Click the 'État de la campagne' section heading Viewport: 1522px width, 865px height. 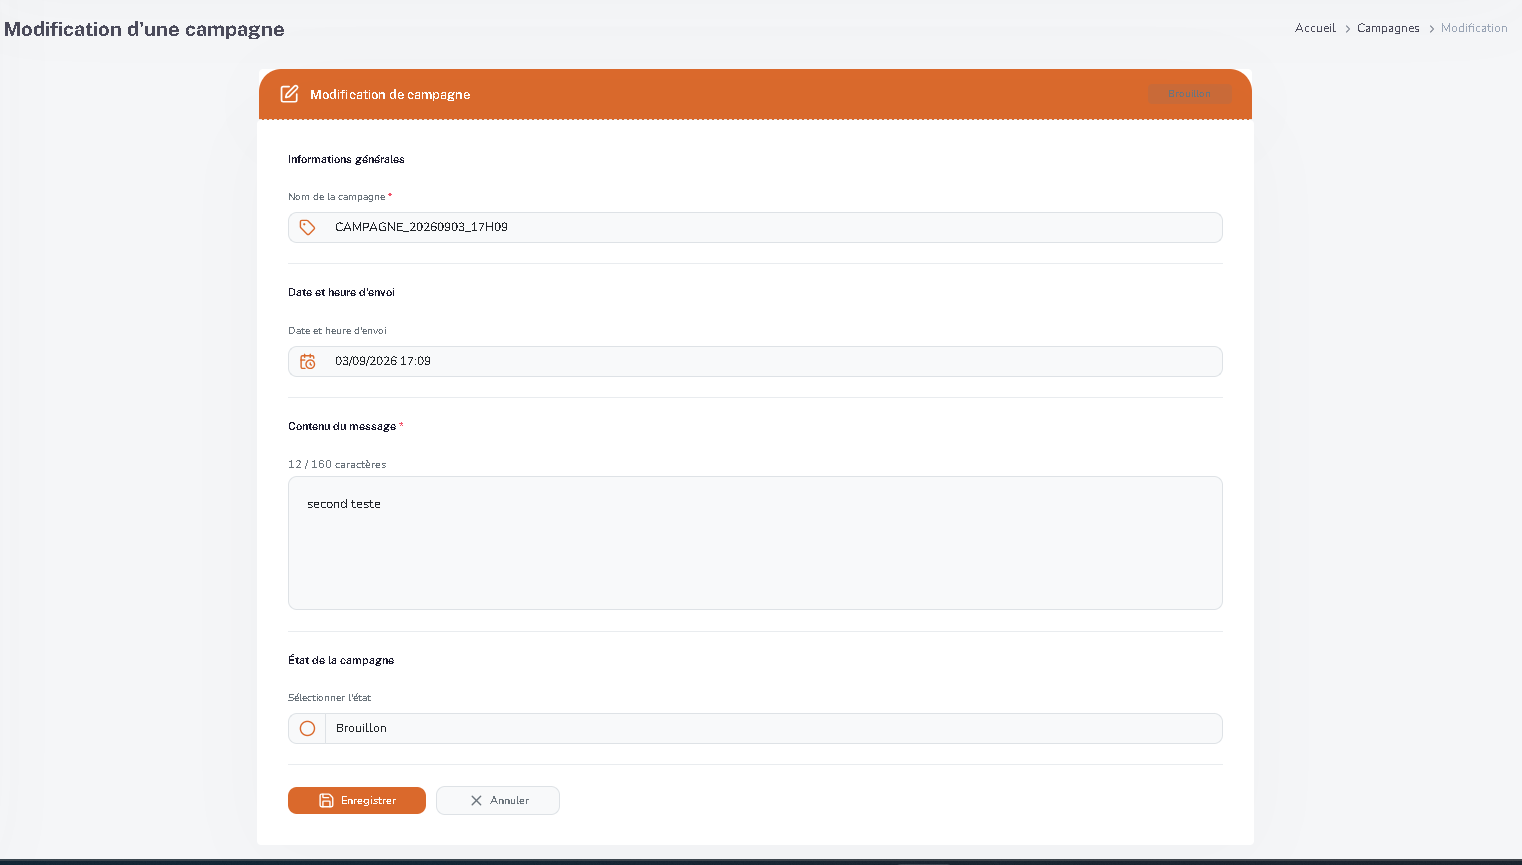341,660
